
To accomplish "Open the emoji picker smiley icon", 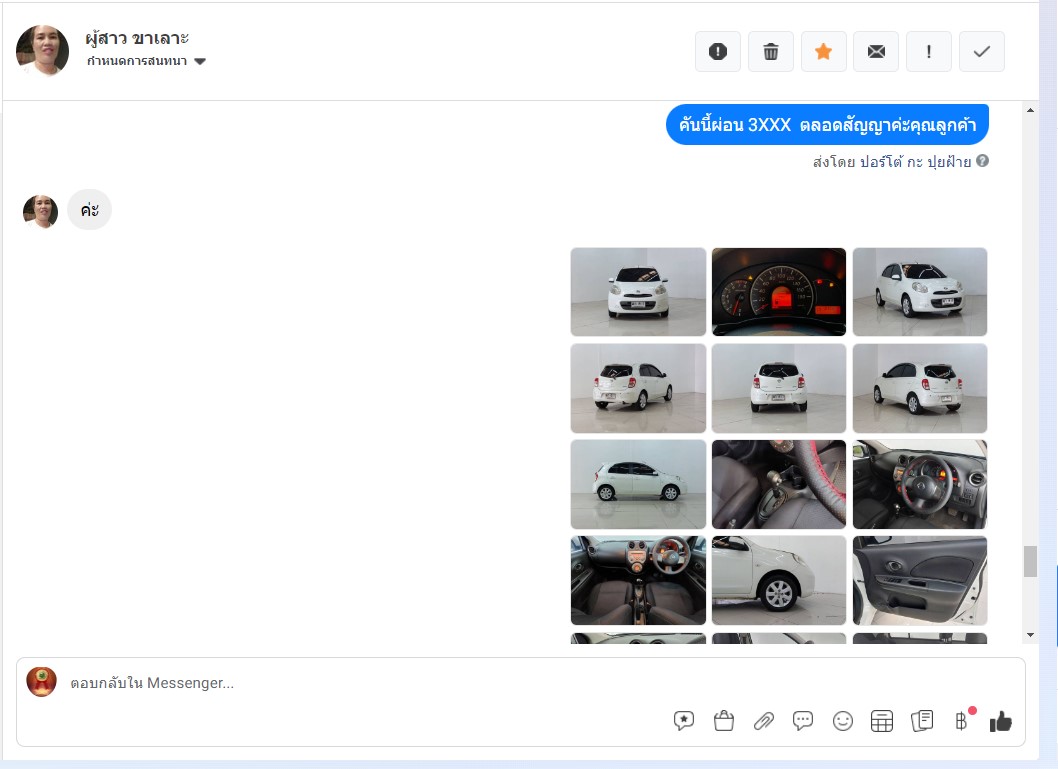I will [x=843, y=721].
